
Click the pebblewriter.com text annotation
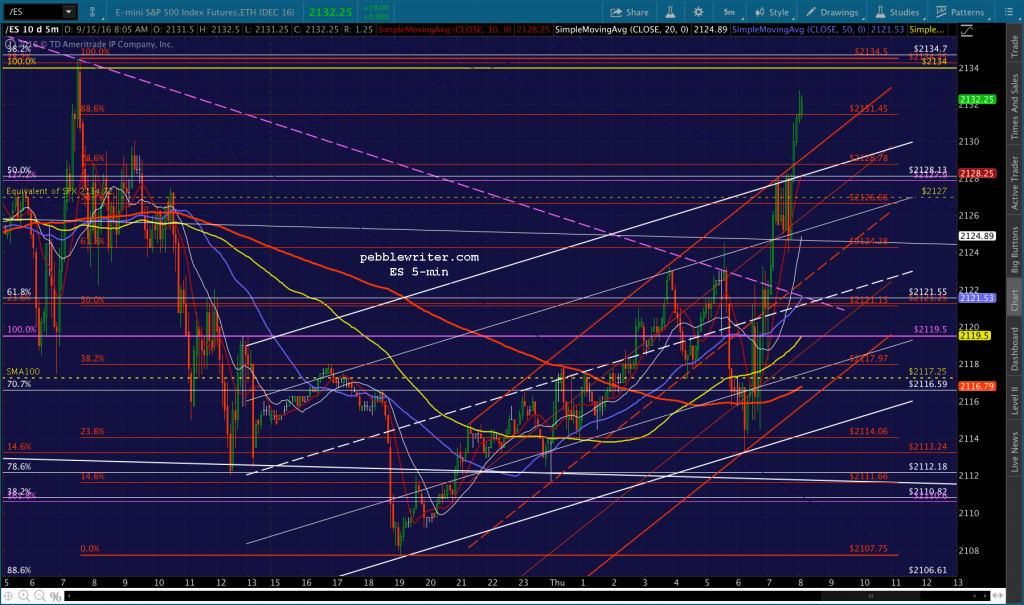click(419, 257)
